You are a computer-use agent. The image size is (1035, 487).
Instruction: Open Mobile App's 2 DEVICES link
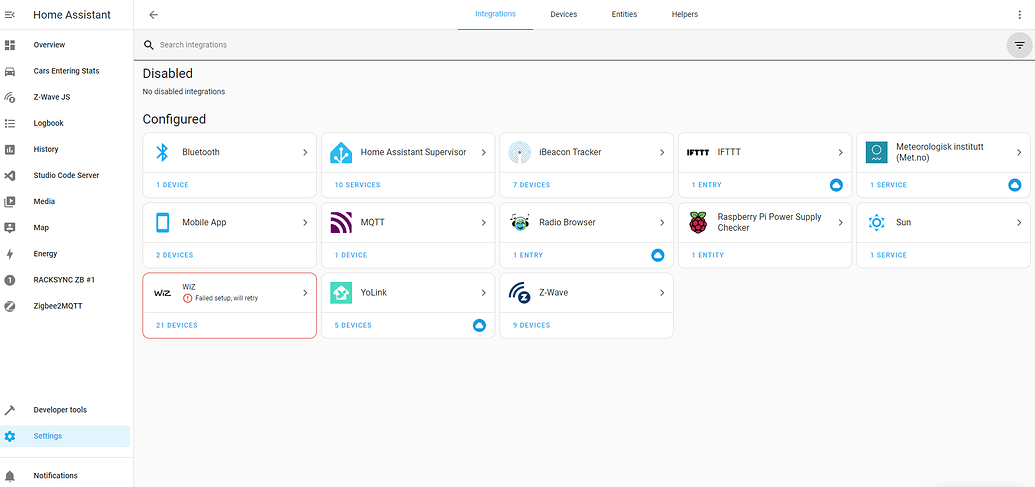point(174,255)
